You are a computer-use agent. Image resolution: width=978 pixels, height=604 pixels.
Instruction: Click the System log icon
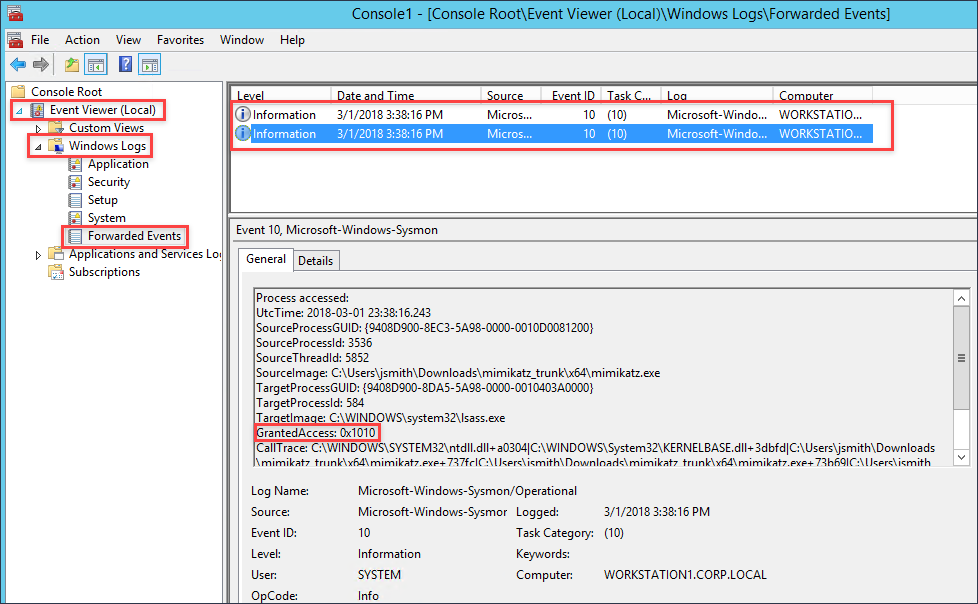tap(75, 218)
